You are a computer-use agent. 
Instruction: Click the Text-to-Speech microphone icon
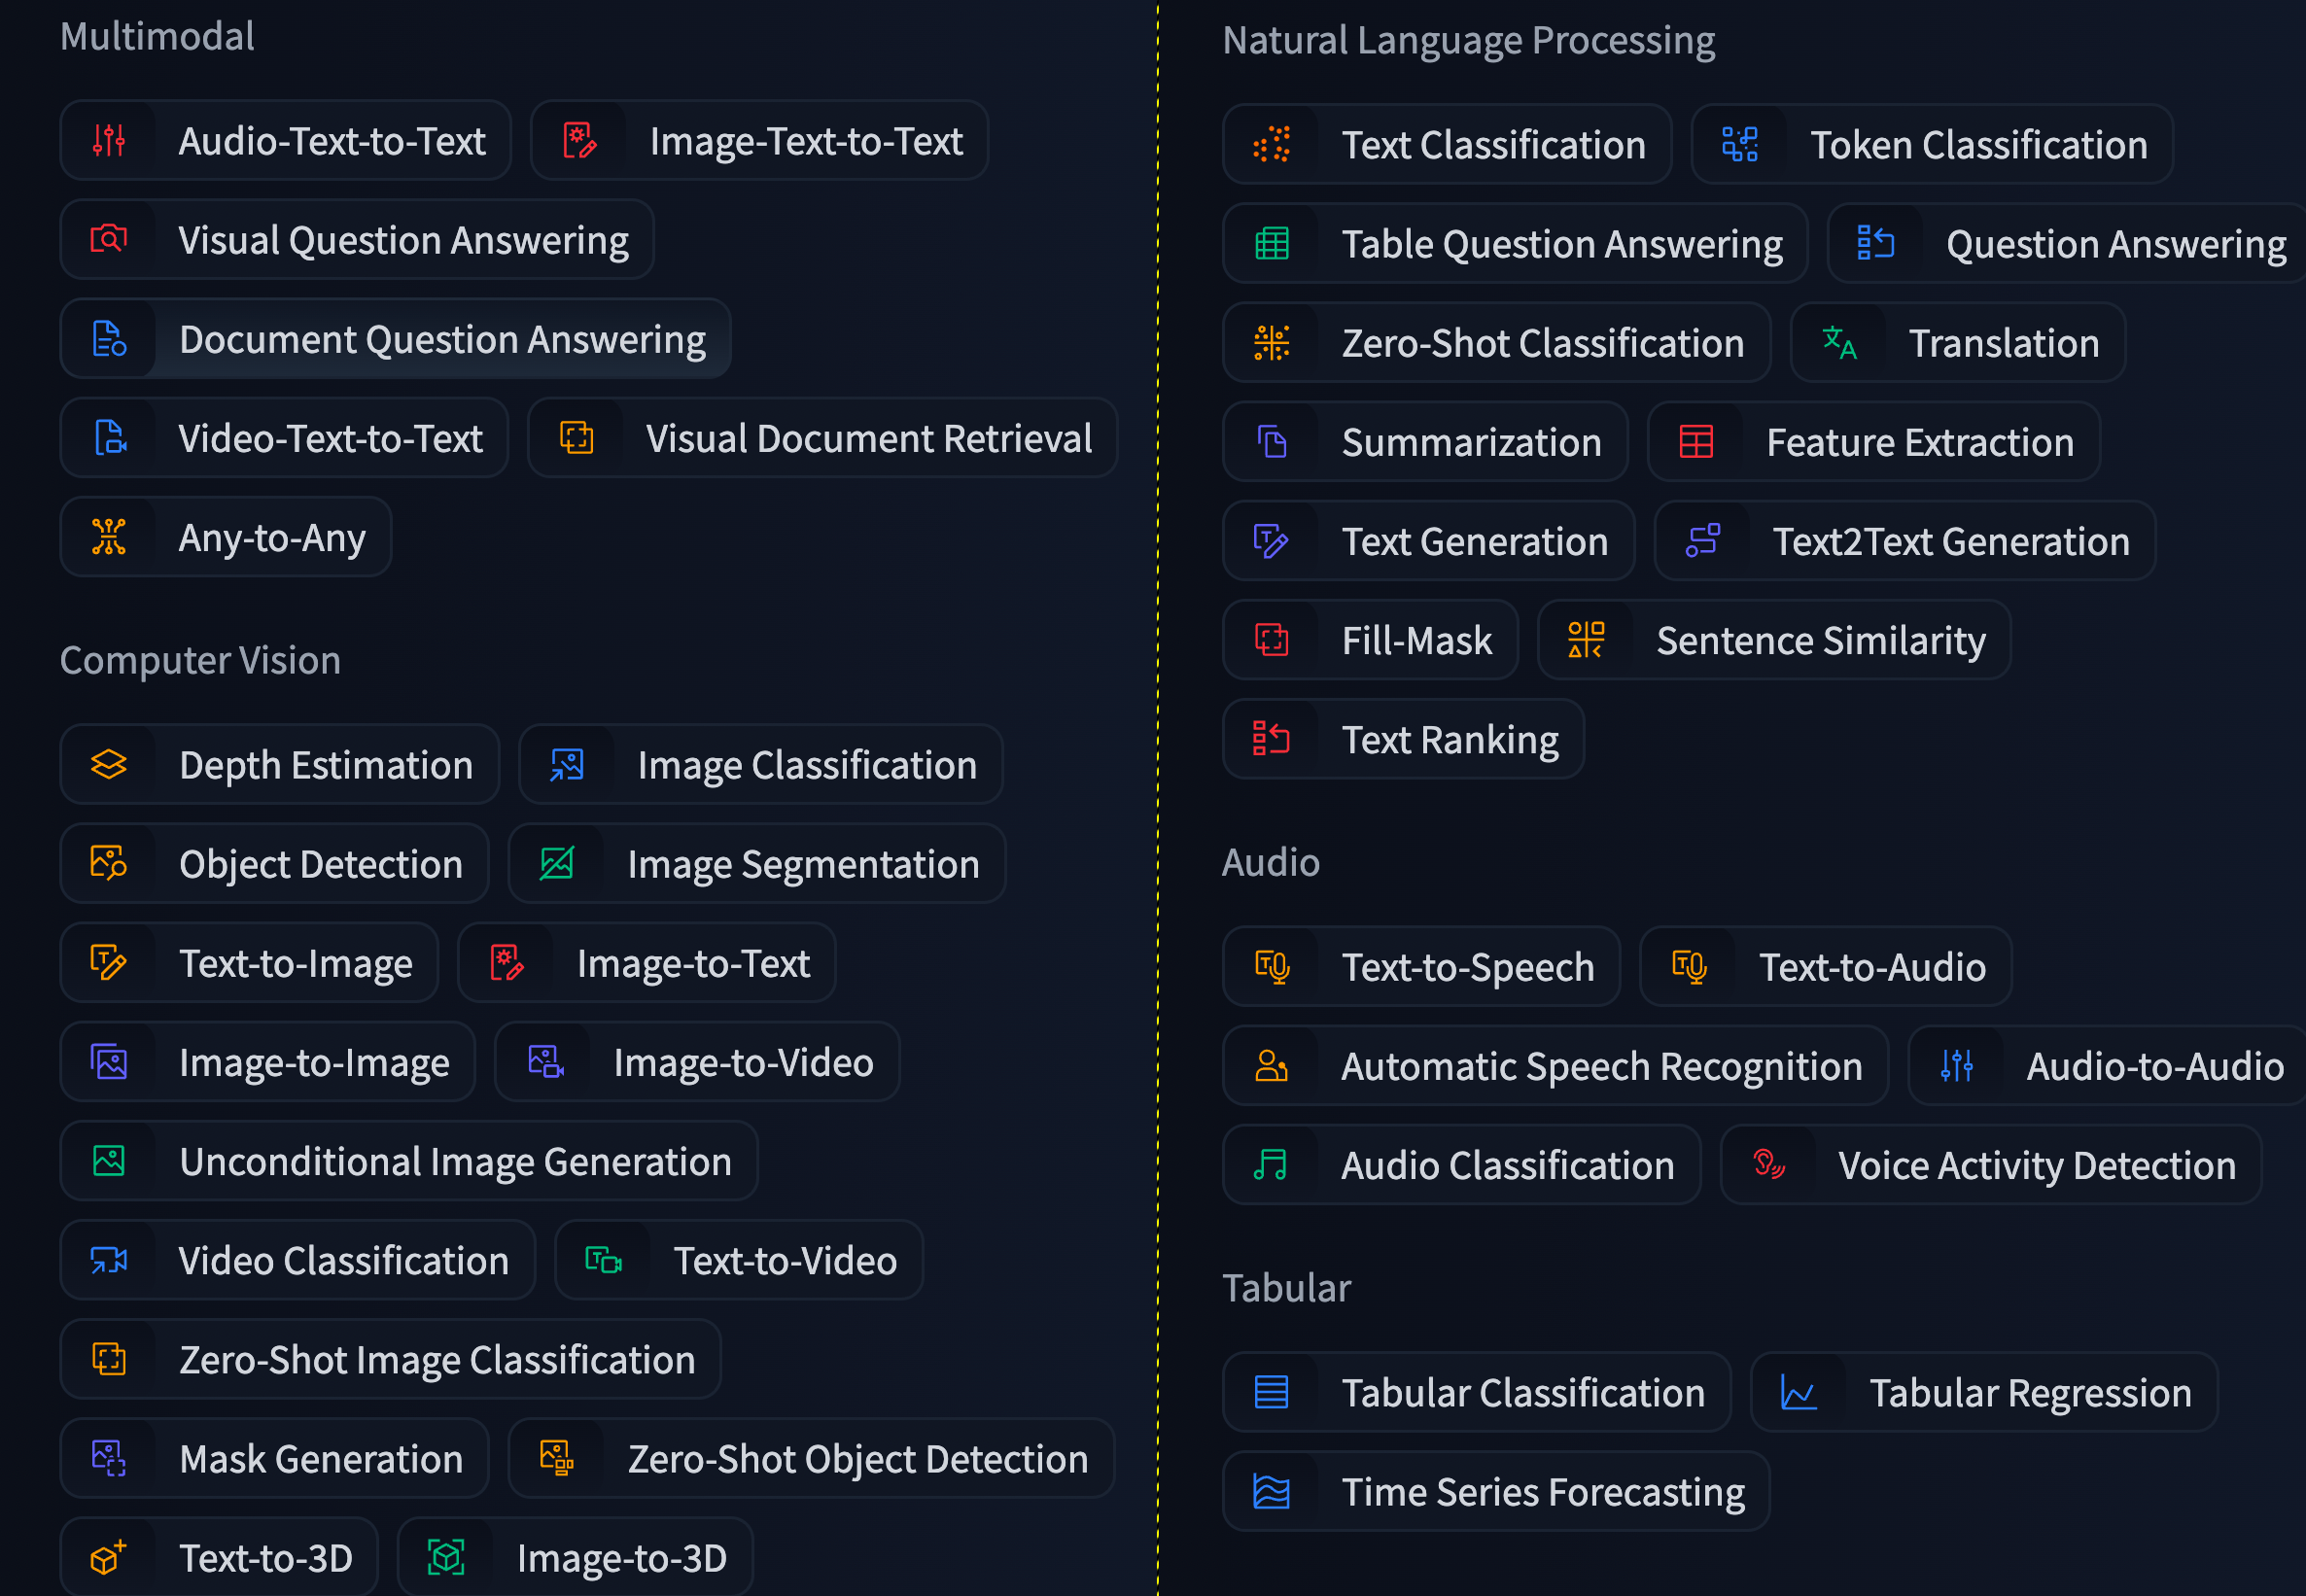click(x=1271, y=966)
